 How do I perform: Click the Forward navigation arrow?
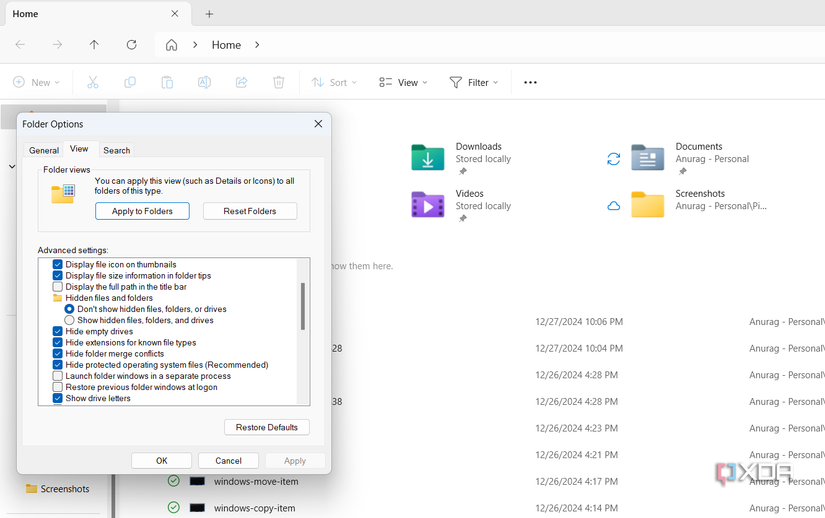coord(57,45)
